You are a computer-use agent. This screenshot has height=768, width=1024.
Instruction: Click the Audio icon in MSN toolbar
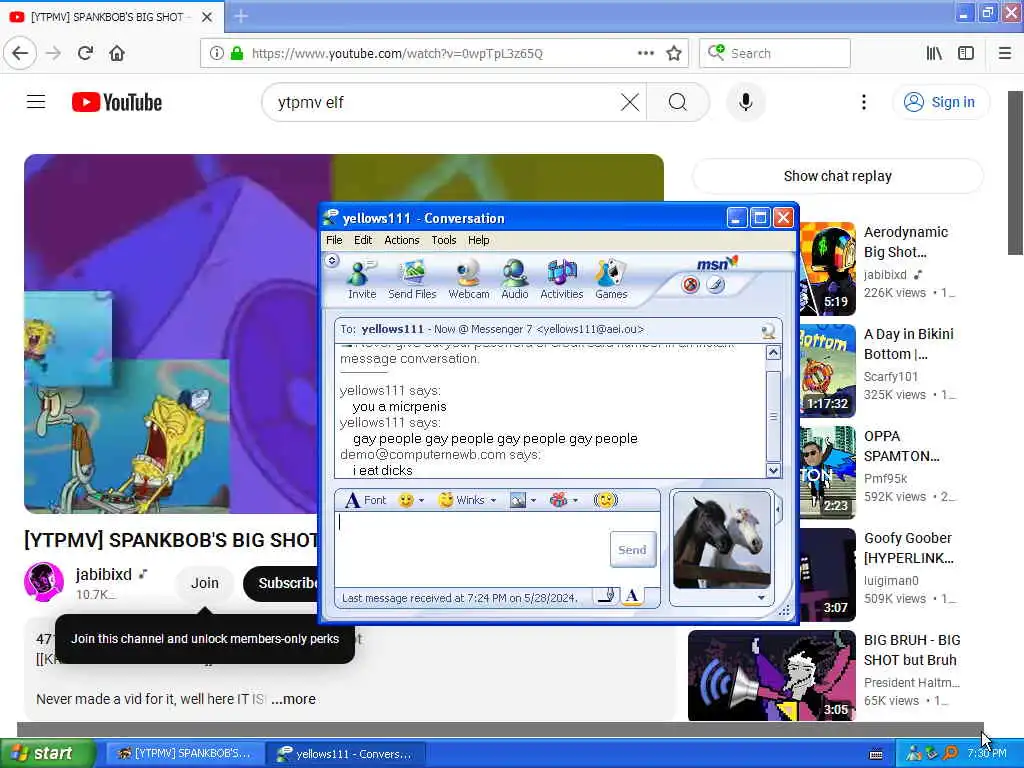515,280
